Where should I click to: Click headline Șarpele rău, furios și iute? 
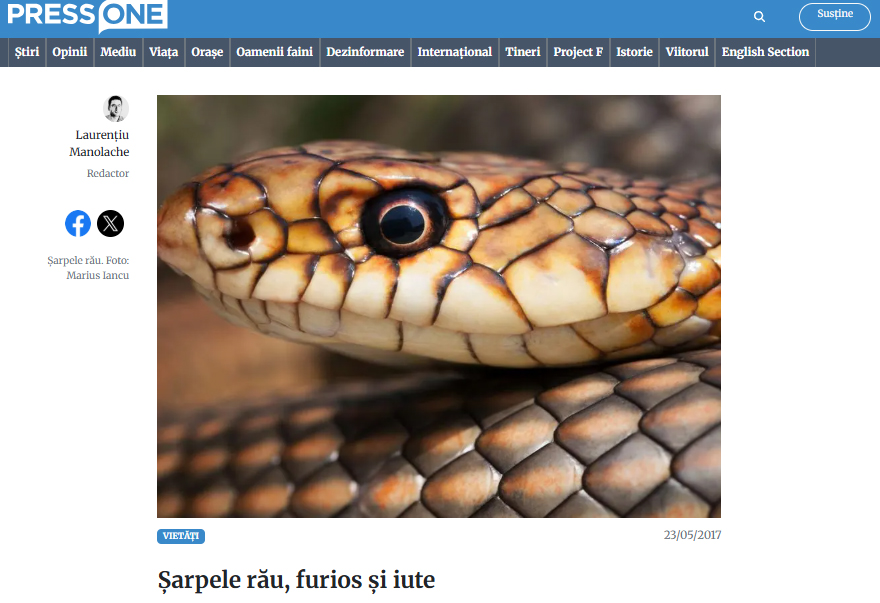pos(296,581)
